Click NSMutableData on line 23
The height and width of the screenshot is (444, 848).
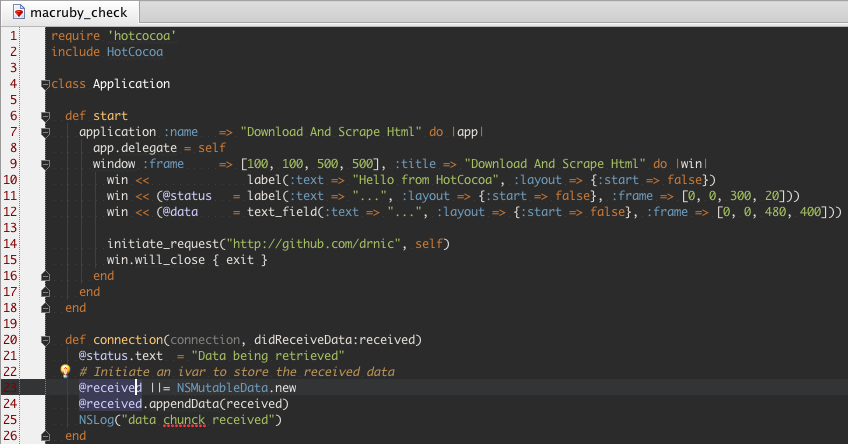click(222, 388)
